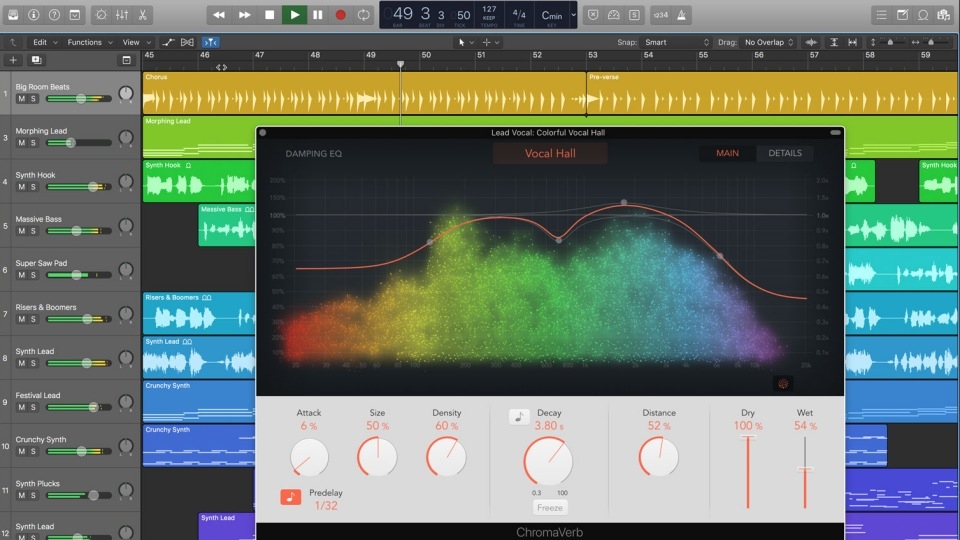Adjust the vertical zoom slider
Screen dimensions: 960x540
point(890,42)
